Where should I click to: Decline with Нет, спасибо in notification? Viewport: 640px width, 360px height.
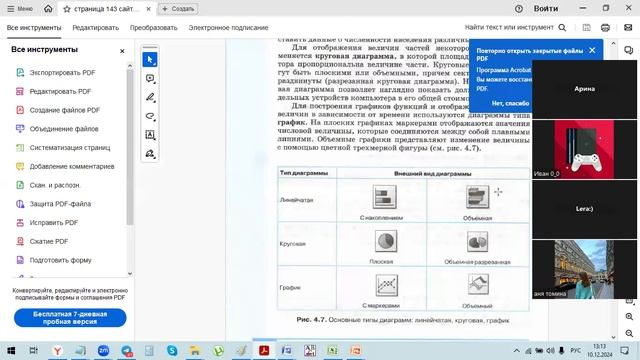[510, 103]
